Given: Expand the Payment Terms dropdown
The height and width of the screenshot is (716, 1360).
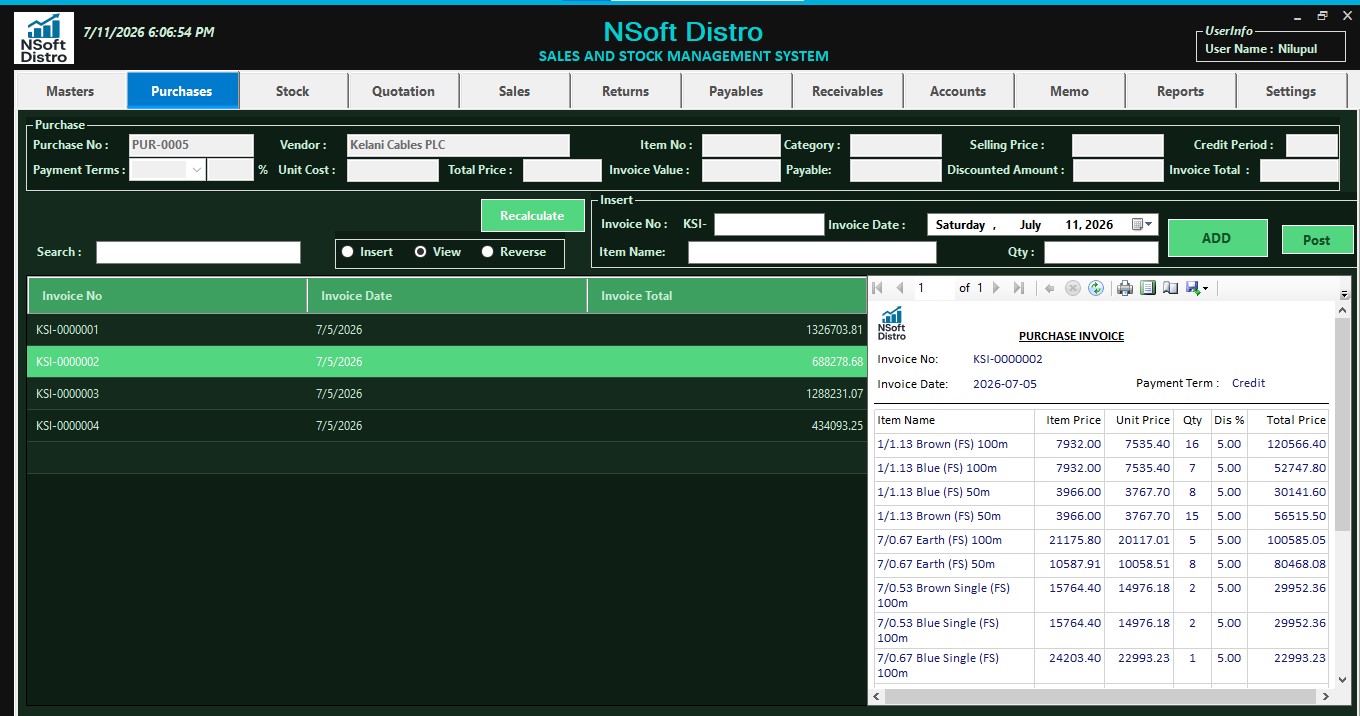Looking at the screenshot, I should 197,170.
